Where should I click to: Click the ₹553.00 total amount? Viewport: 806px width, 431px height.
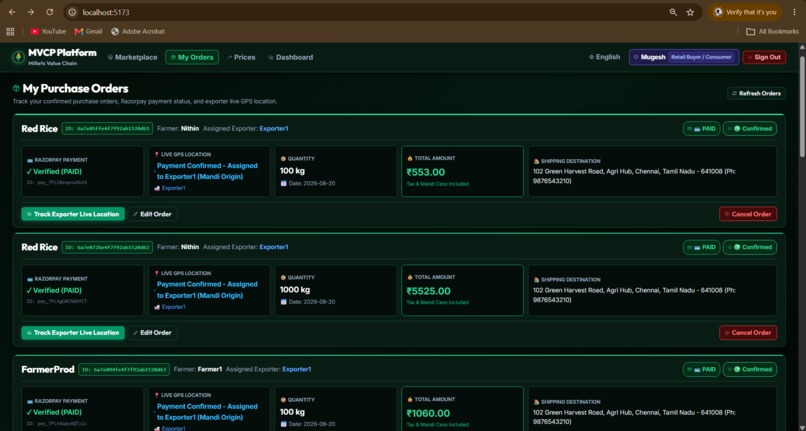(426, 172)
